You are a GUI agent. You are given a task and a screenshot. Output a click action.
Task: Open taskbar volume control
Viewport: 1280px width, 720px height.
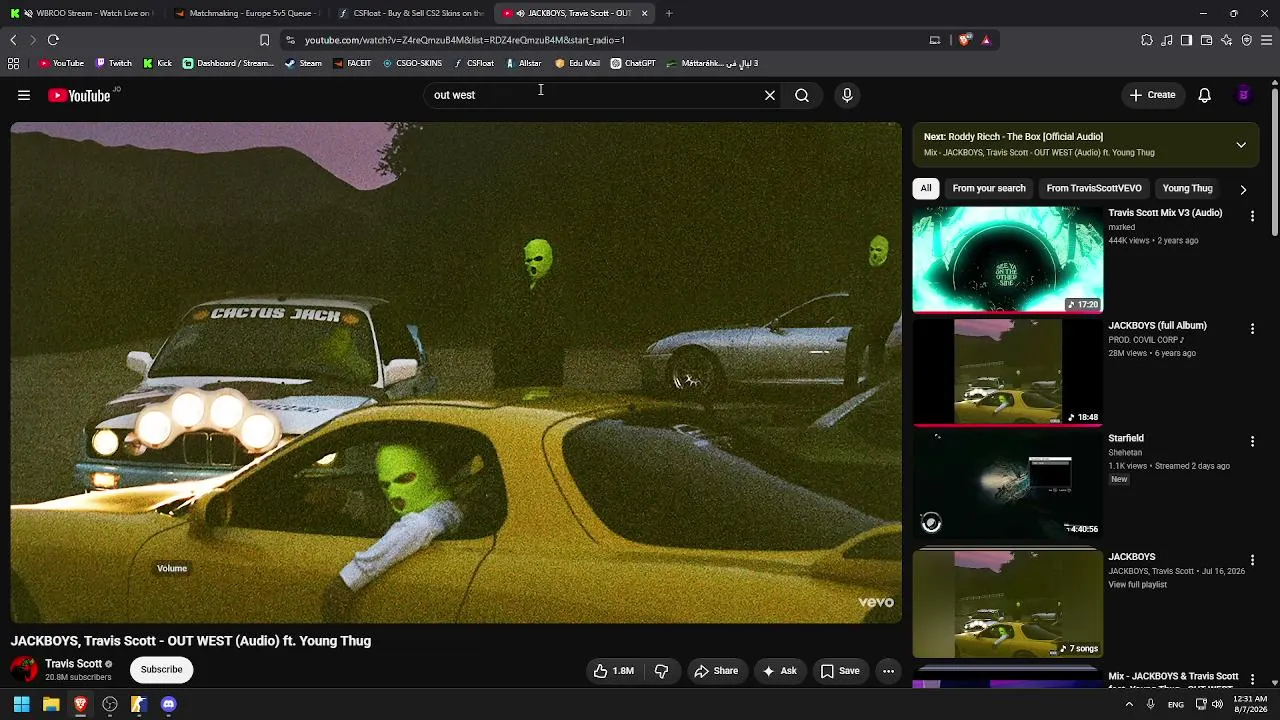point(1217,704)
